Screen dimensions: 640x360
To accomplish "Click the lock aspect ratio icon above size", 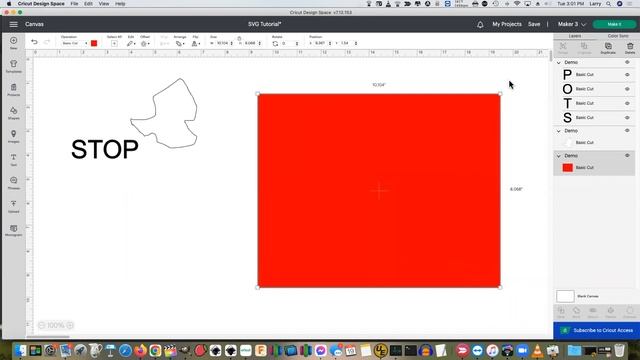I will pyautogui.click(x=239, y=38).
